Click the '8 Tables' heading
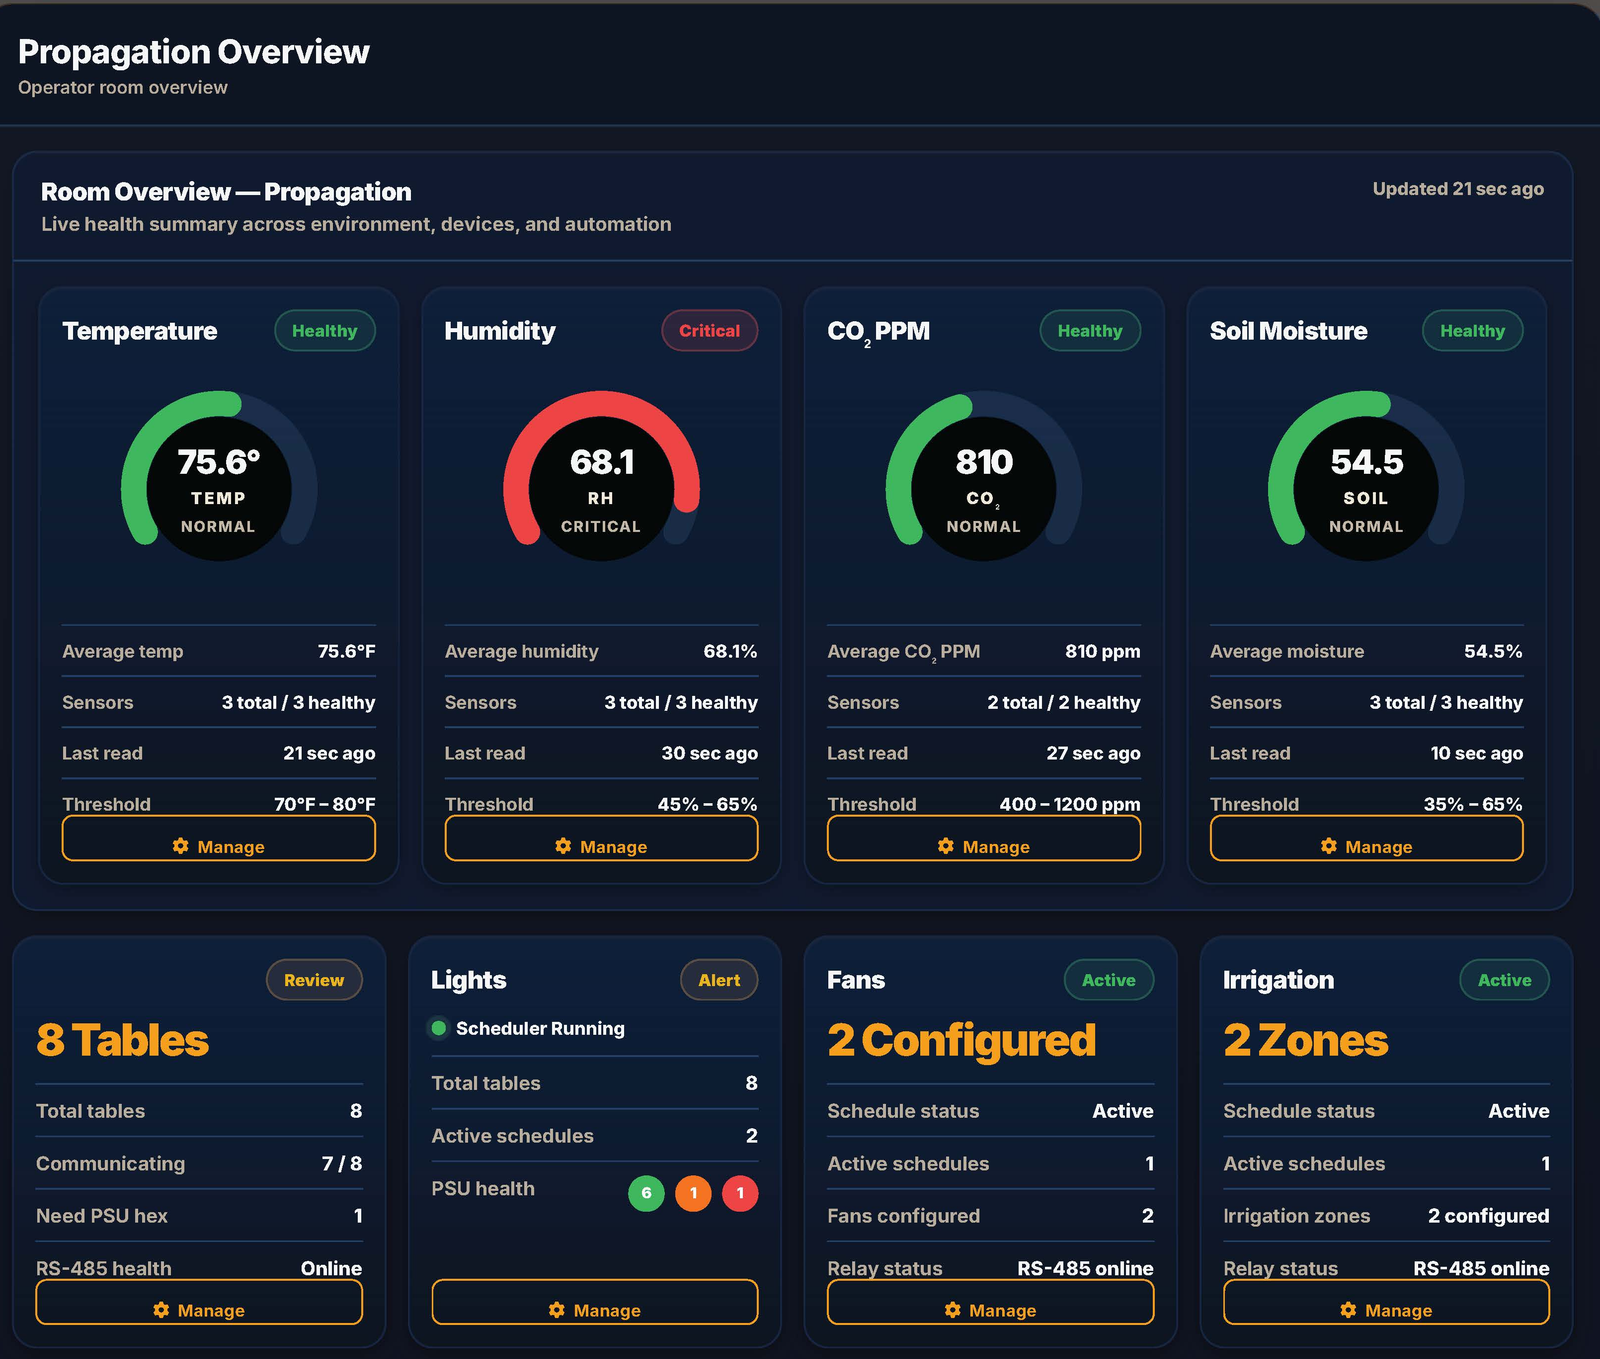 [122, 1041]
